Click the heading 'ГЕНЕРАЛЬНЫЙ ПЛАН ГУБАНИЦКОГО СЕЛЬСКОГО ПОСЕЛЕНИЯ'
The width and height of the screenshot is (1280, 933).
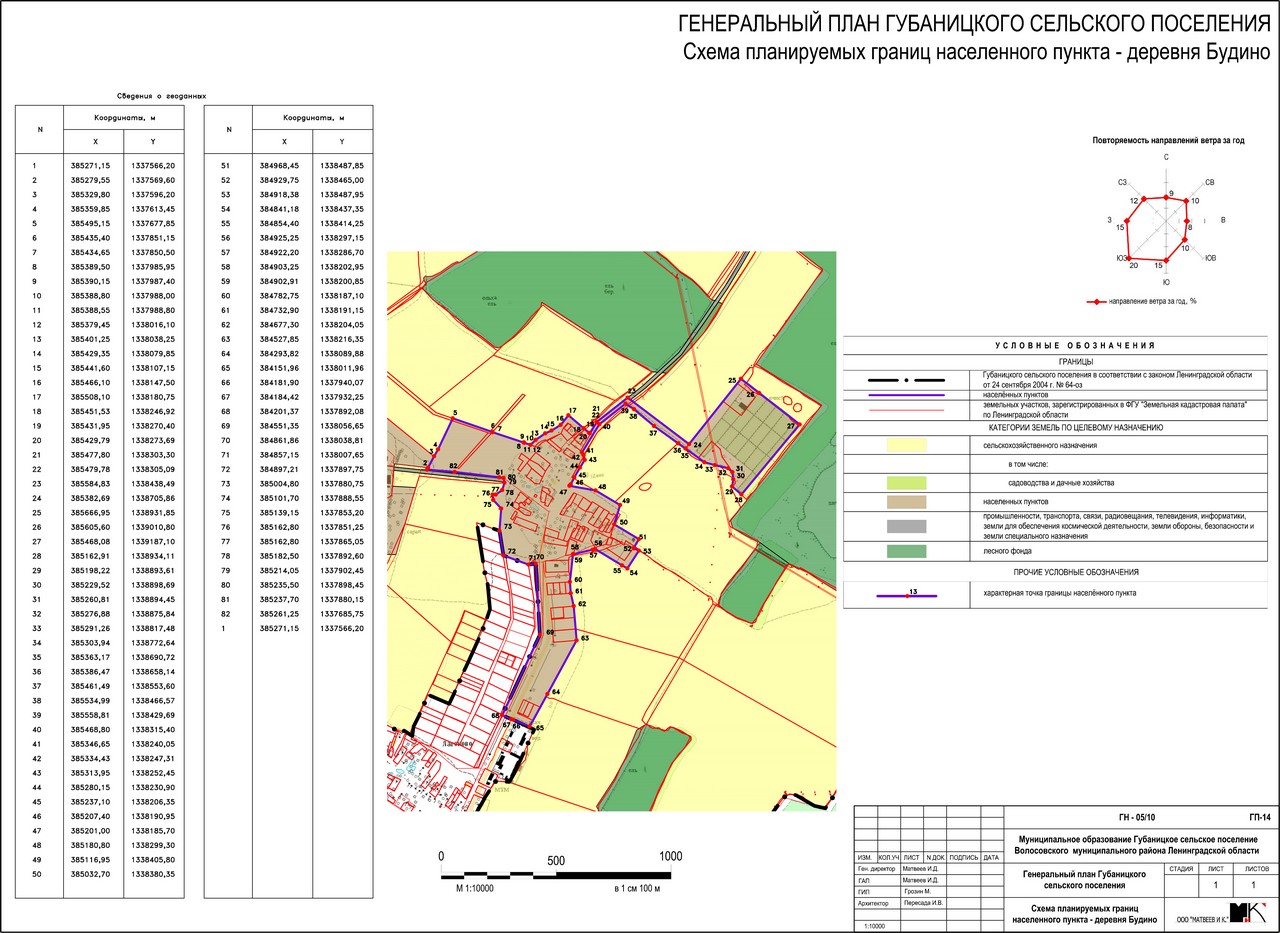972,24
